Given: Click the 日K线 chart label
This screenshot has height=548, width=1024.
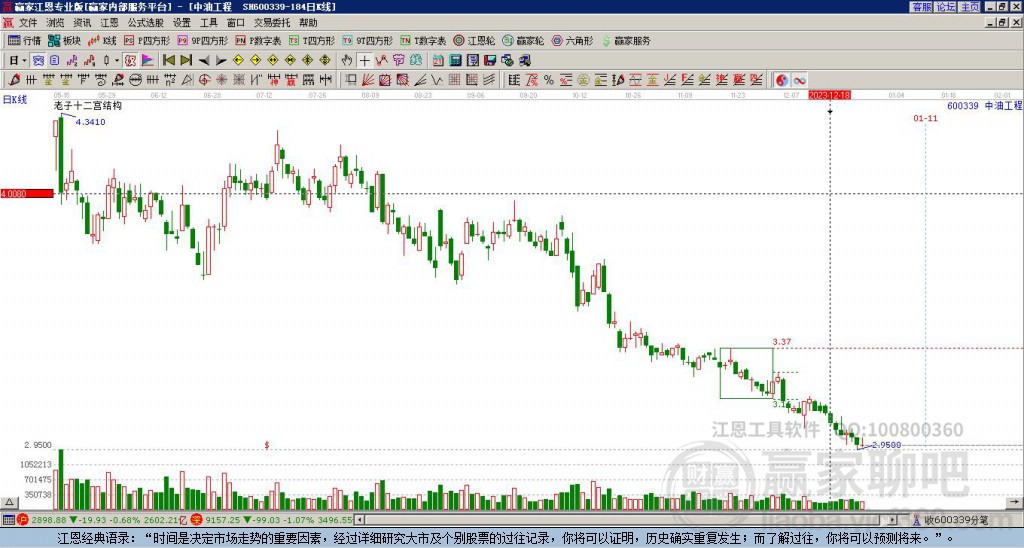Looking at the screenshot, I should [15, 100].
